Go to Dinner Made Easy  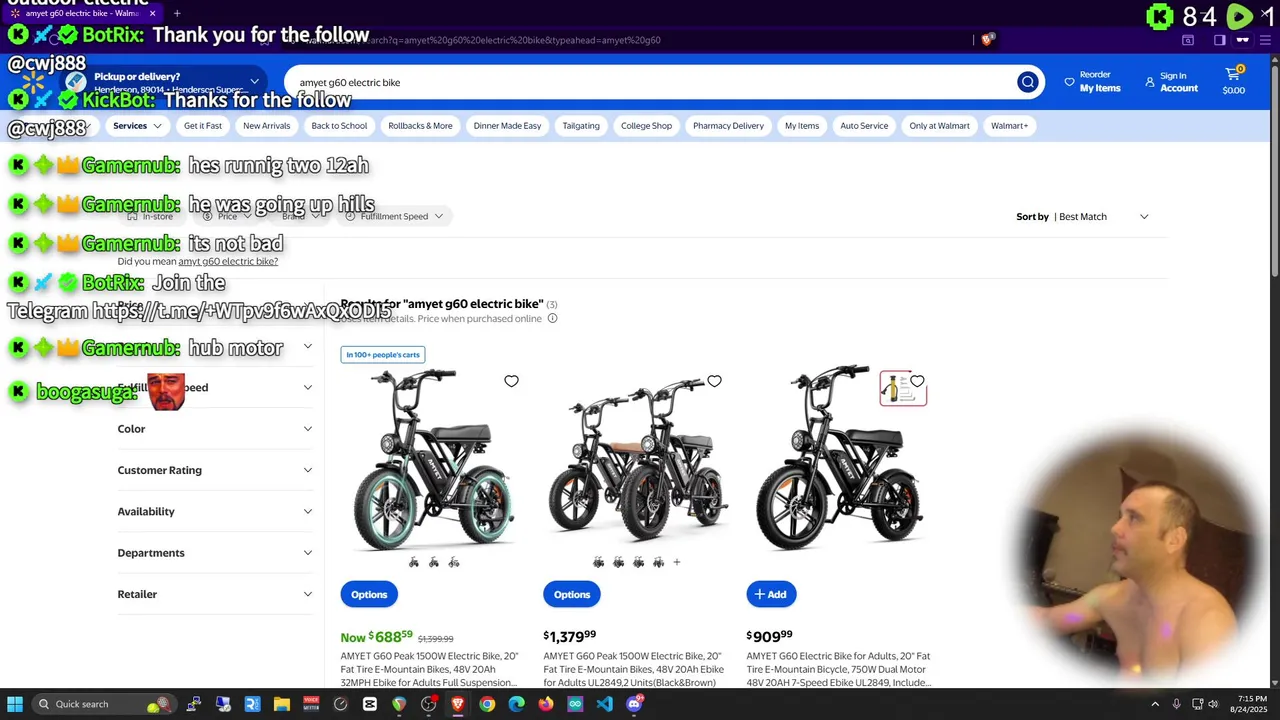point(507,126)
